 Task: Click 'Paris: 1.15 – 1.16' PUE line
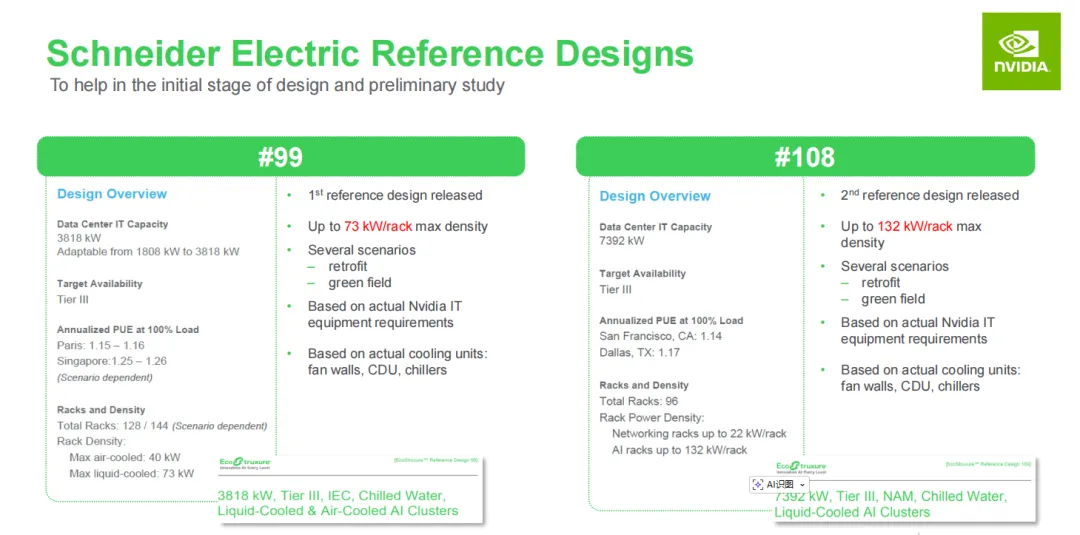coord(101,345)
